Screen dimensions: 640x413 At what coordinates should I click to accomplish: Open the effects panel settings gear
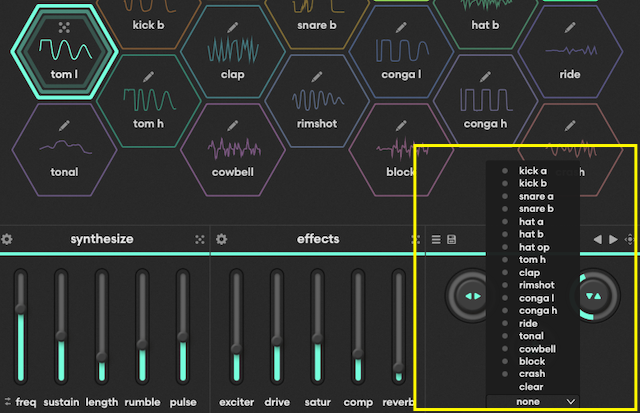pyautogui.click(x=222, y=240)
